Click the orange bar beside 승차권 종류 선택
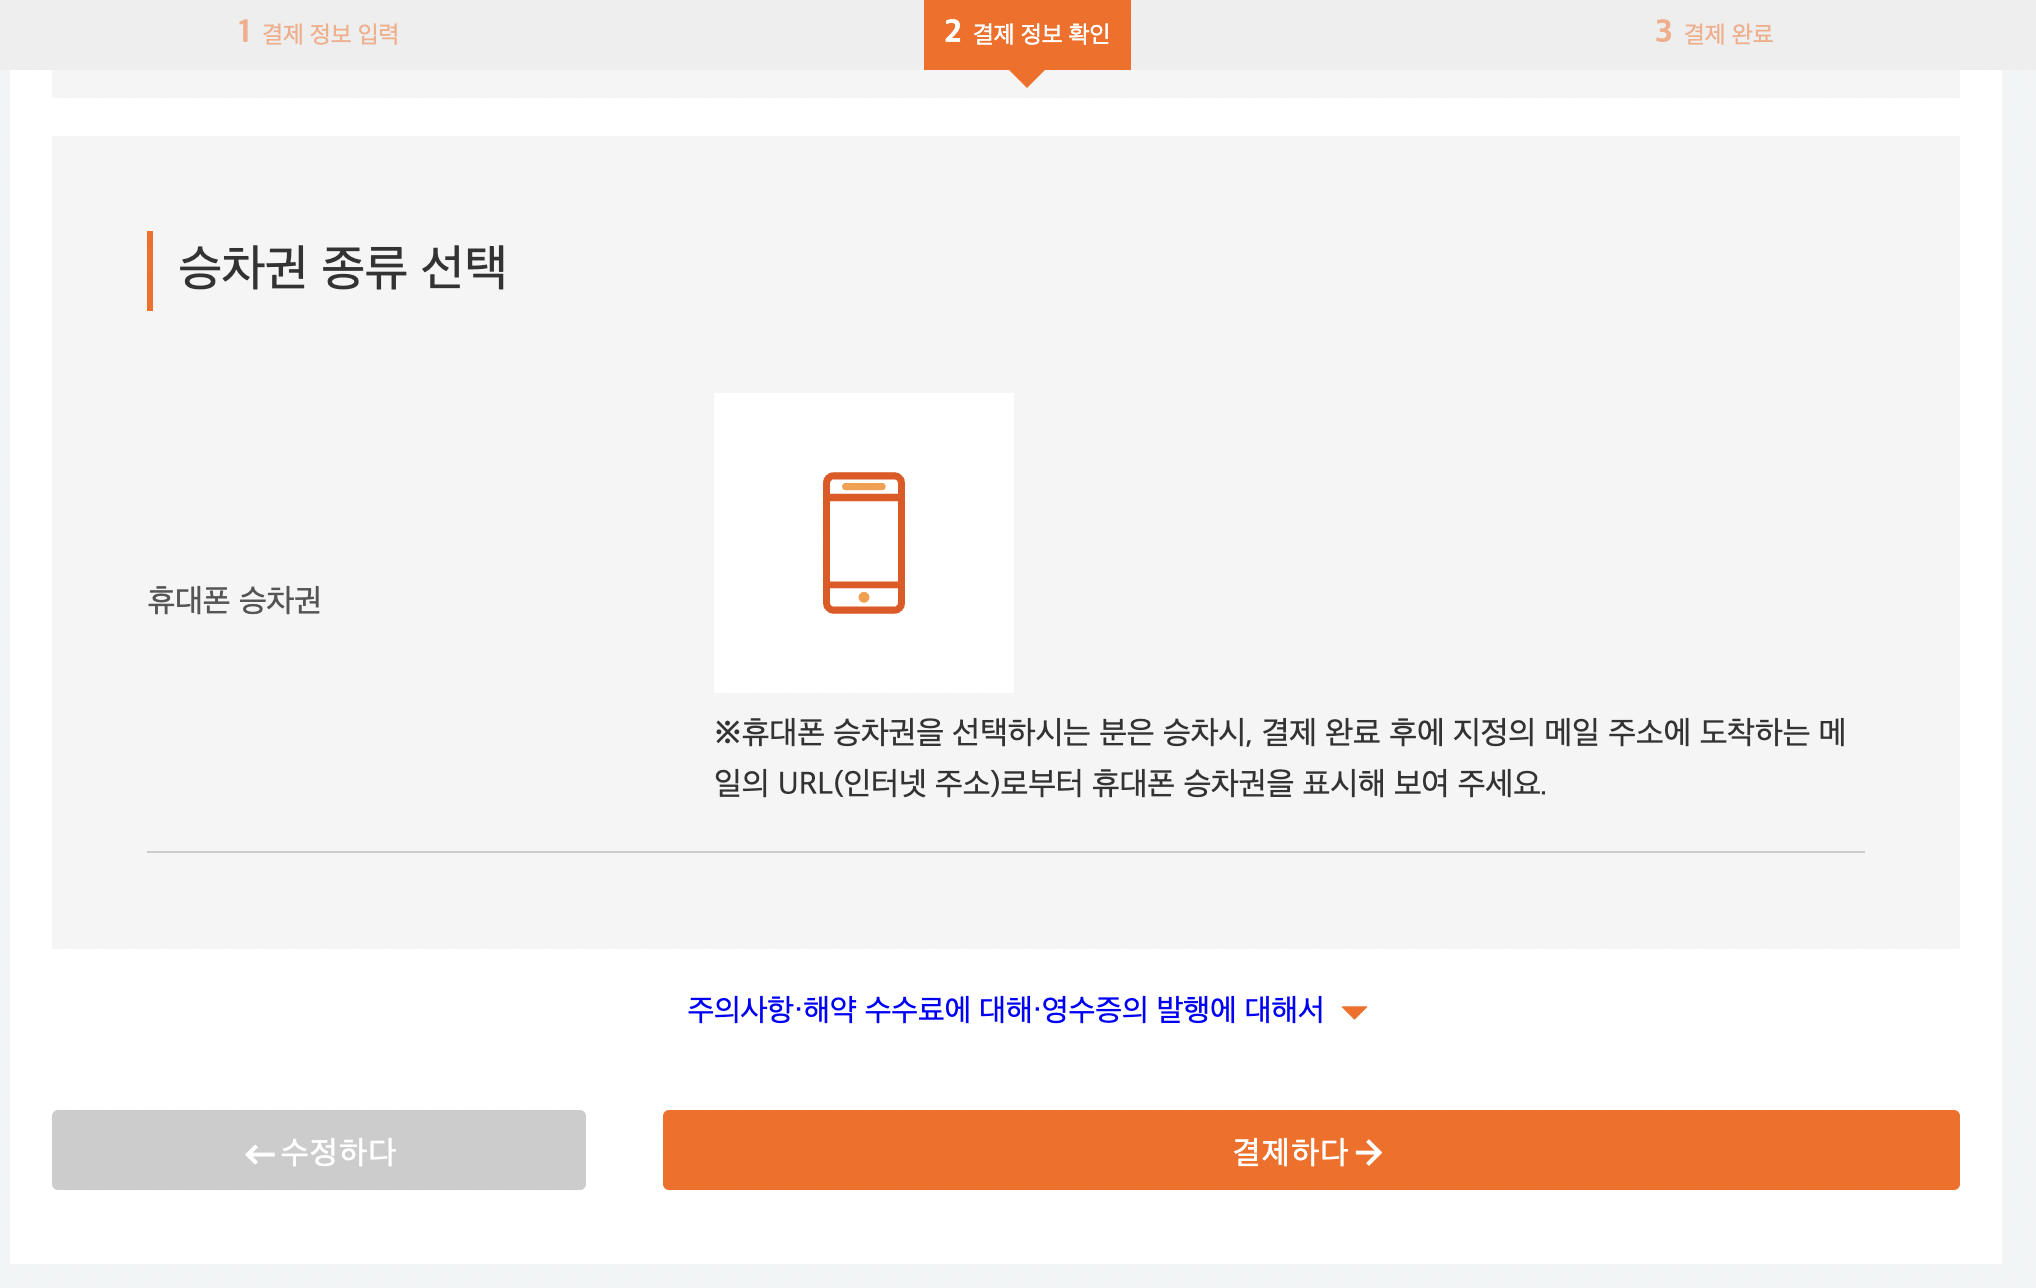 click(150, 270)
